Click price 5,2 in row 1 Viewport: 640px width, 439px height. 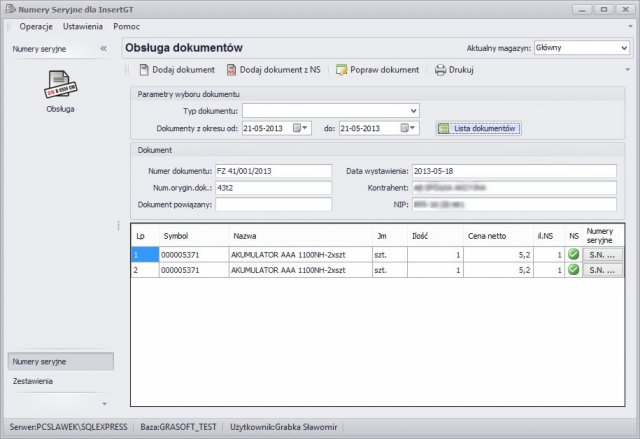[x=498, y=255]
